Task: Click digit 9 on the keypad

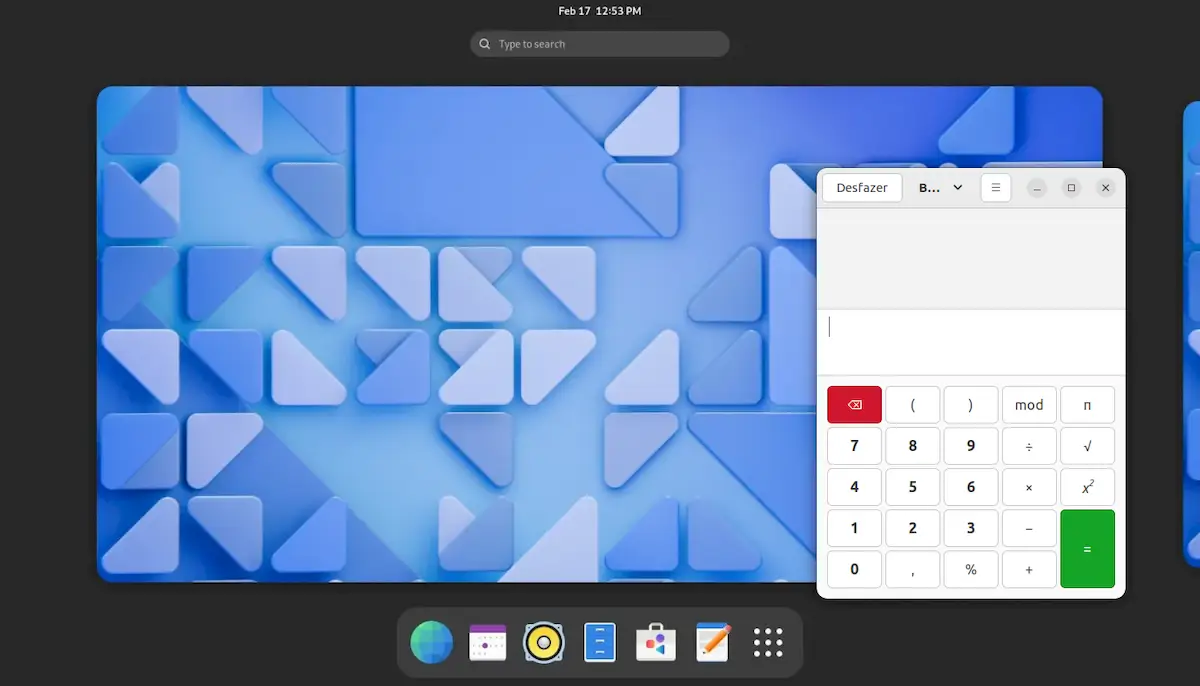Action: (970, 446)
